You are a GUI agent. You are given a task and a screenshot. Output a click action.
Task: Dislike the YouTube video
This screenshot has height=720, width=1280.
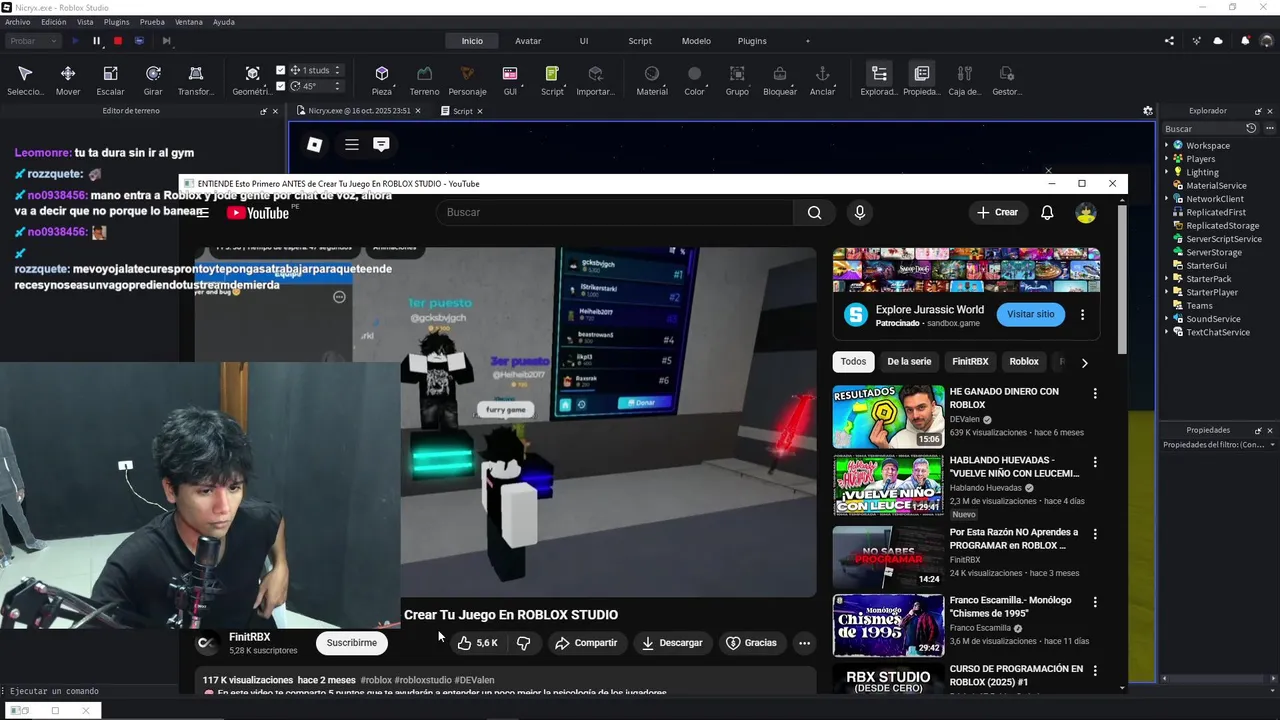523,643
